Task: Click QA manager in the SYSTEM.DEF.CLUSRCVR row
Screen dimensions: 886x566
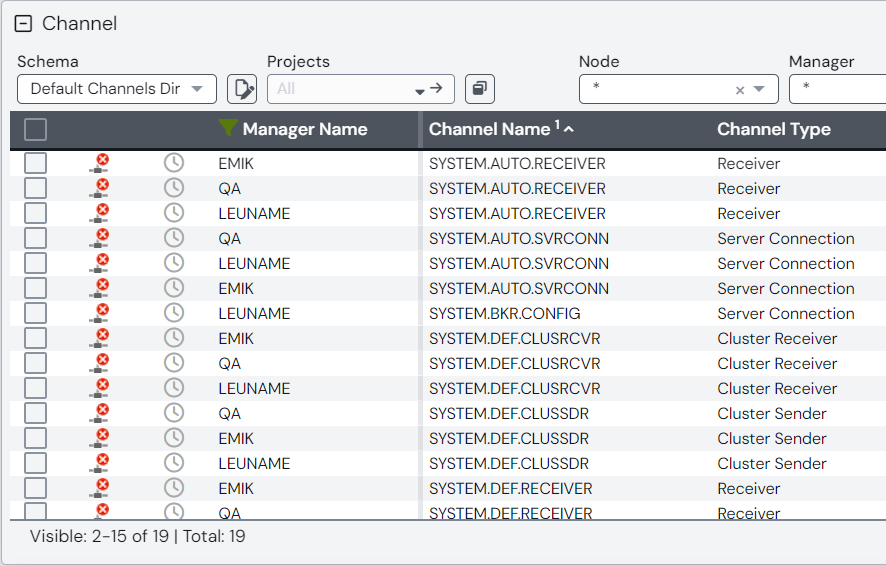Action: click(229, 363)
